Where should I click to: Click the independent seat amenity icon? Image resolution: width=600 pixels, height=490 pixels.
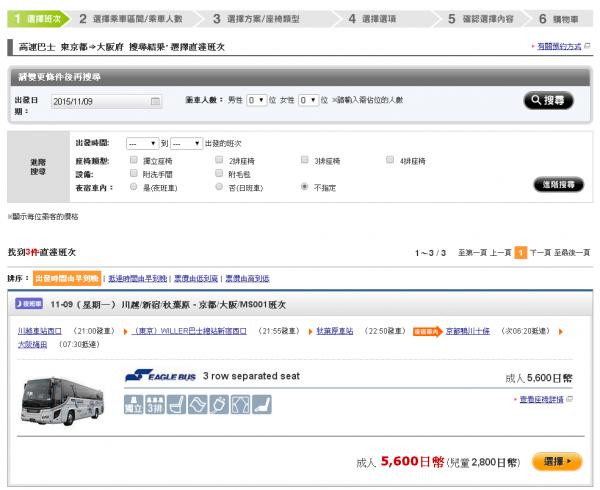click(134, 405)
